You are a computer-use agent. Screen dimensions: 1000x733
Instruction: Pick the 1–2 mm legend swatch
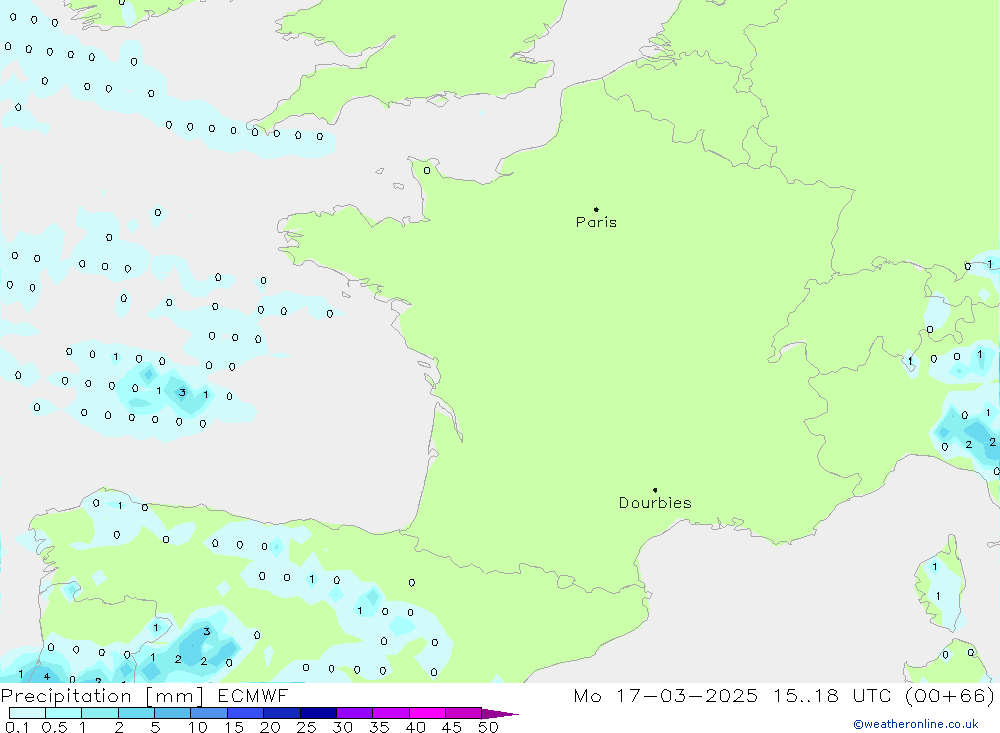click(100, 713)
